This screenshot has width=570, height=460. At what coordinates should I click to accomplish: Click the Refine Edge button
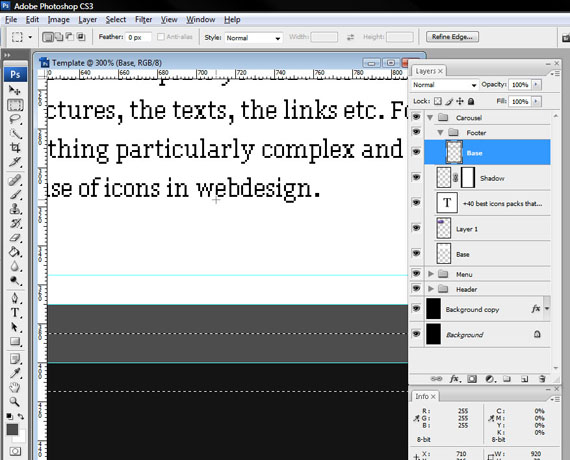(452, 37)
